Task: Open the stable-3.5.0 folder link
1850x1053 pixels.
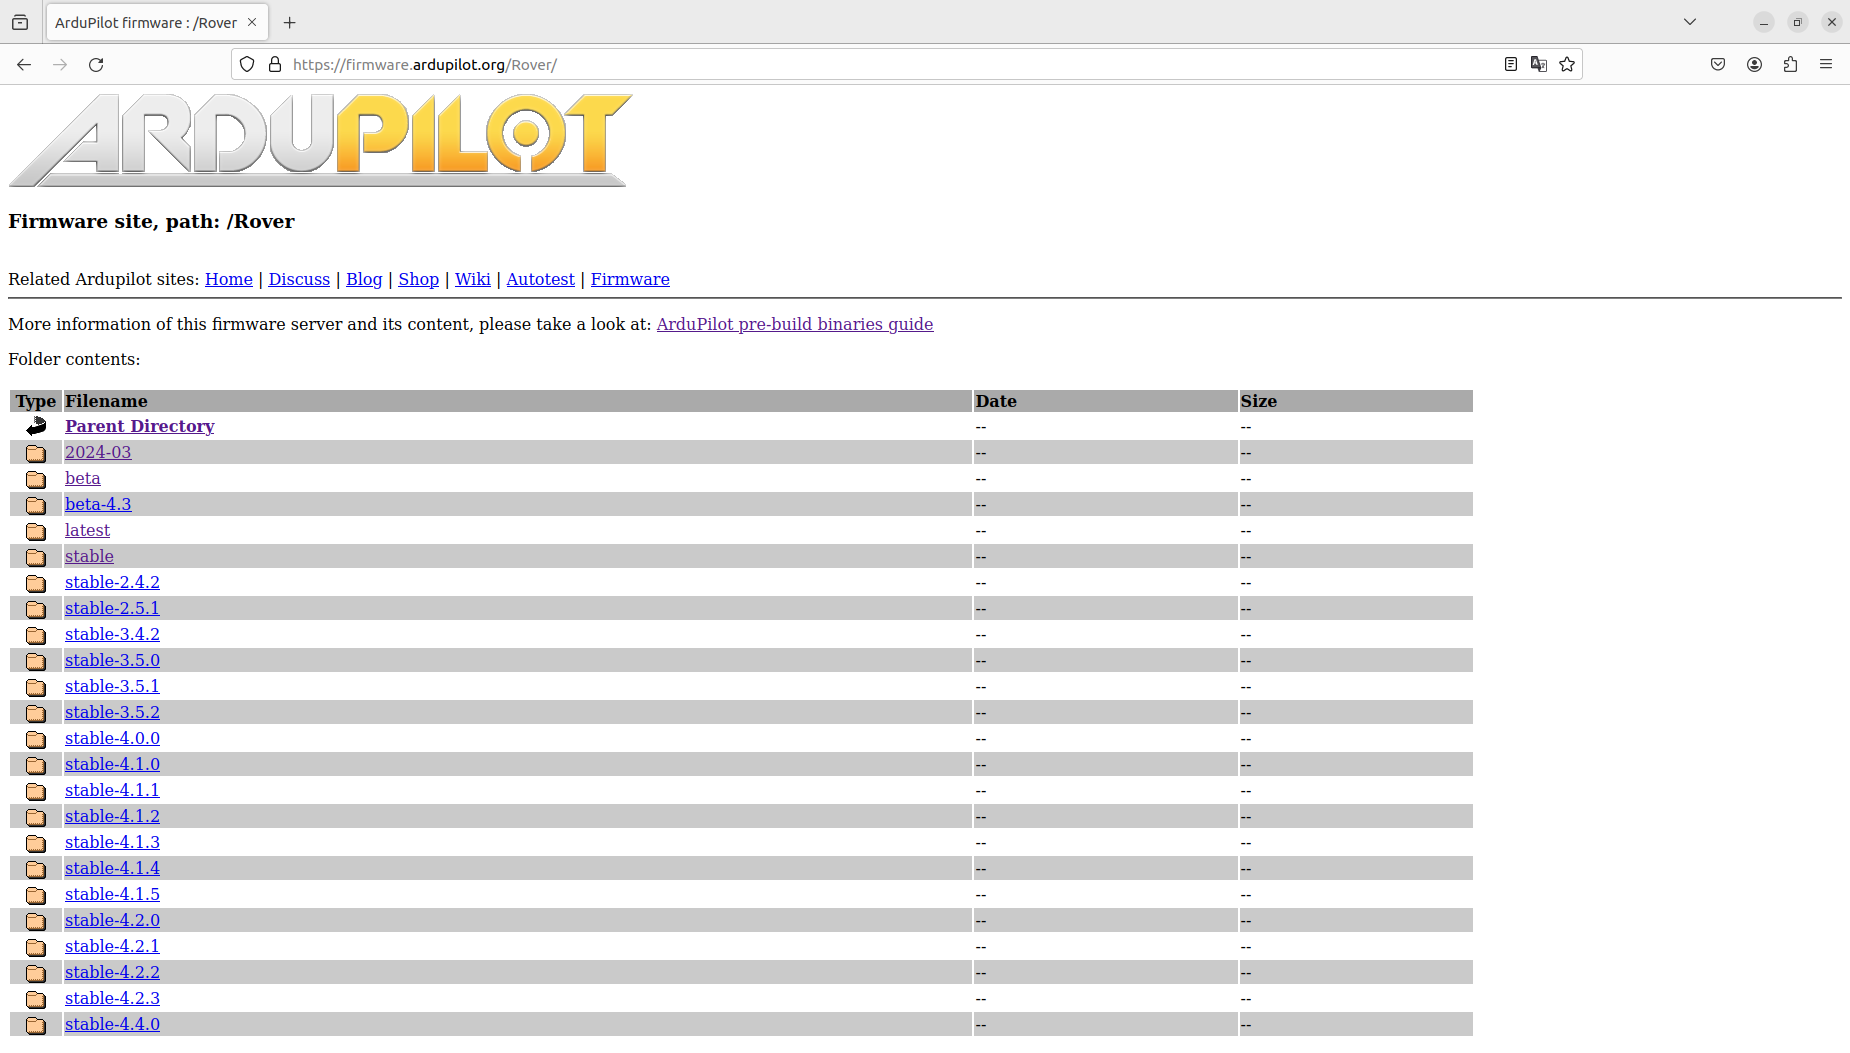Action: point(112,660)
